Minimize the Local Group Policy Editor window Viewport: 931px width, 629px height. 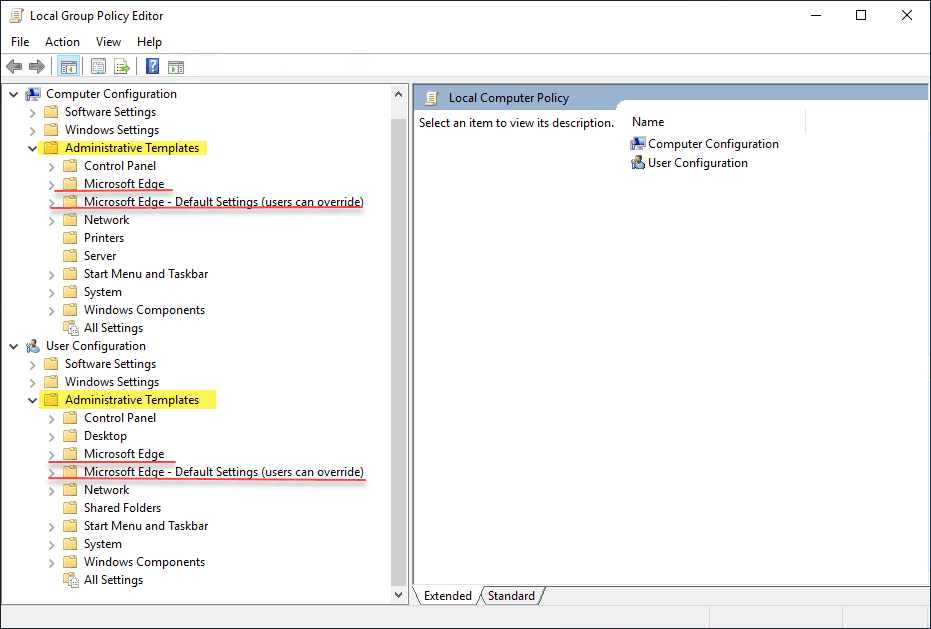pos(816,15)
